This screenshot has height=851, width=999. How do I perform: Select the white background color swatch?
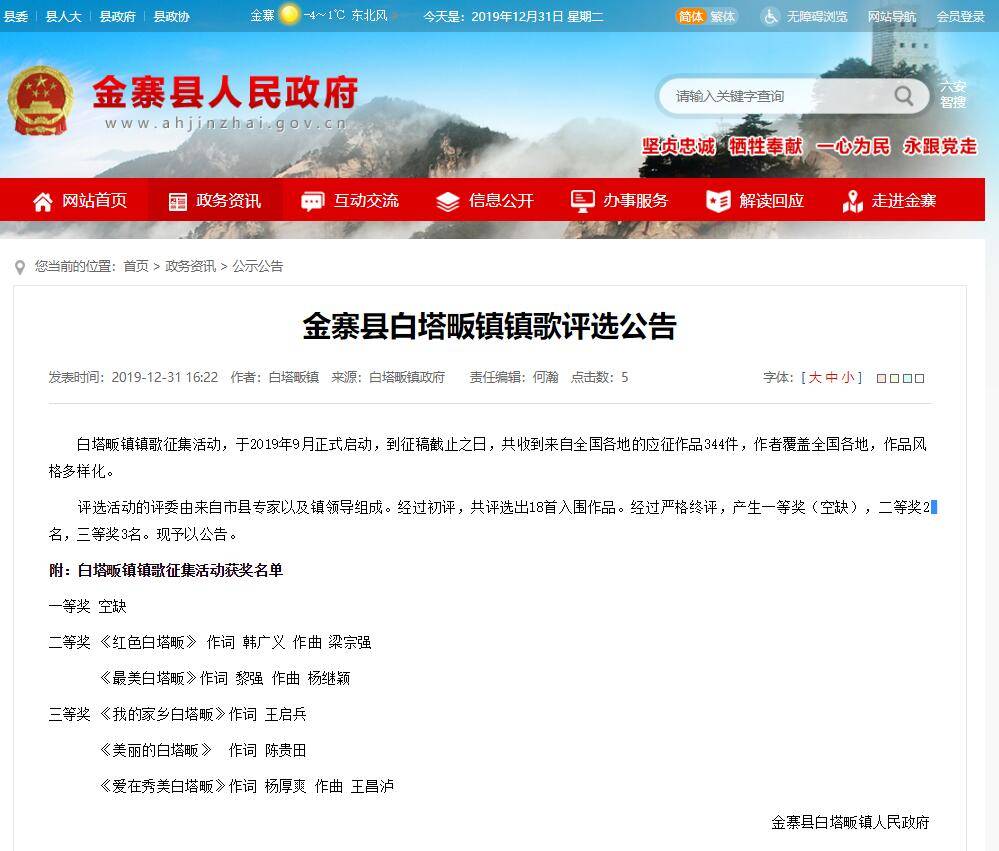(919, 378)
